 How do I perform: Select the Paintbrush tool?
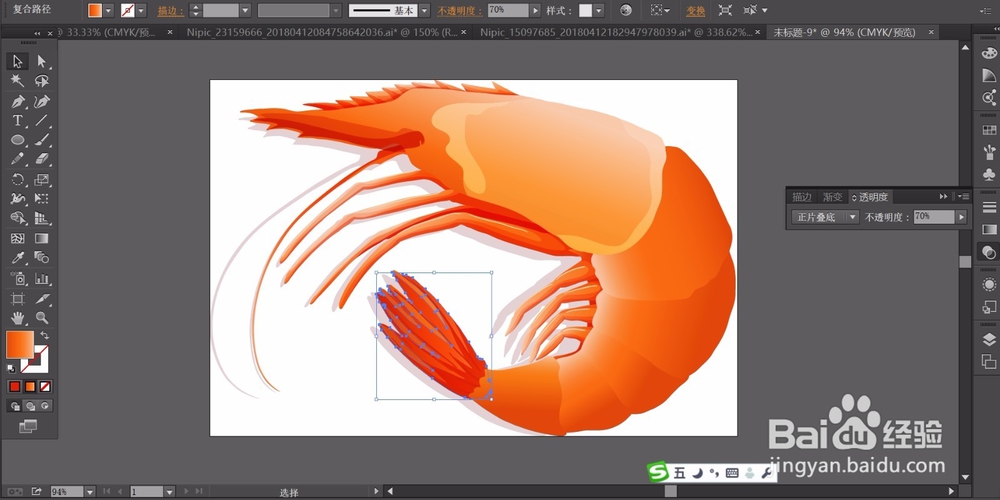[41, 140]
